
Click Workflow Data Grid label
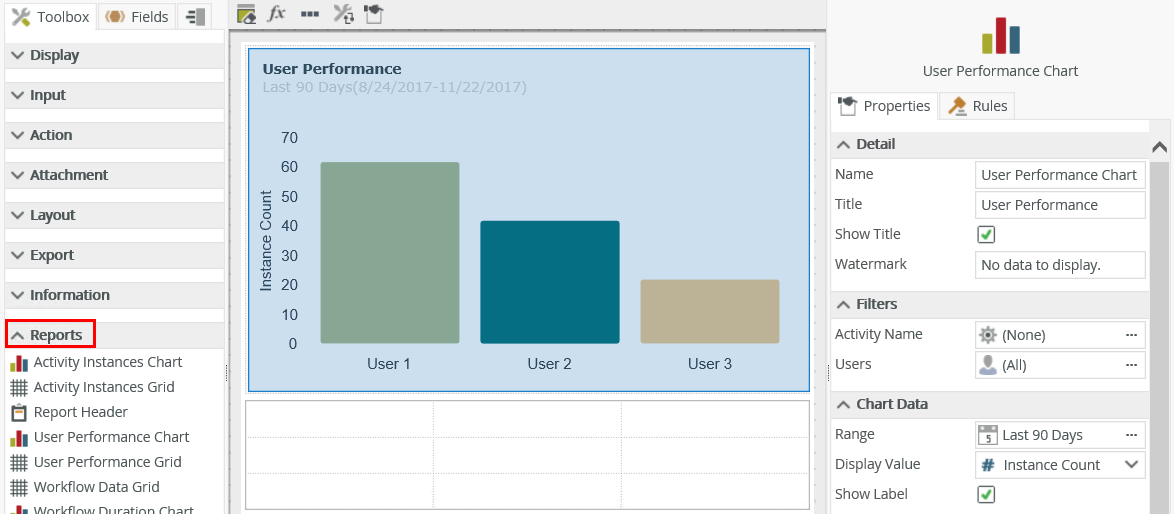[x=97, y=487]
